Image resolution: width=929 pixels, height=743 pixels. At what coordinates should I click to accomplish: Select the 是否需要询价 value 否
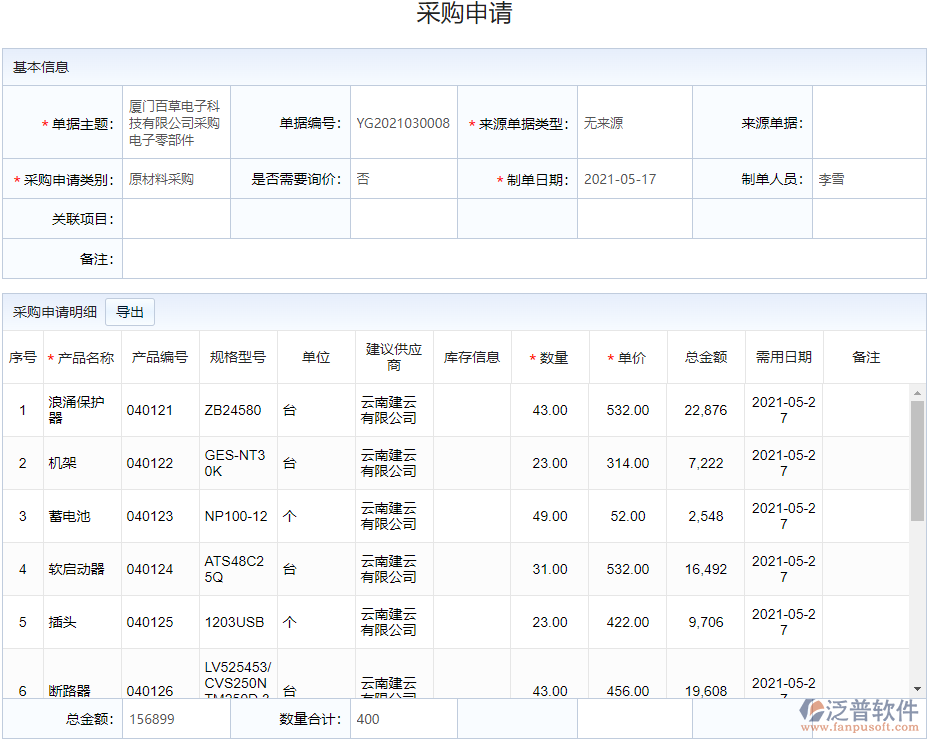coord(362,178)
